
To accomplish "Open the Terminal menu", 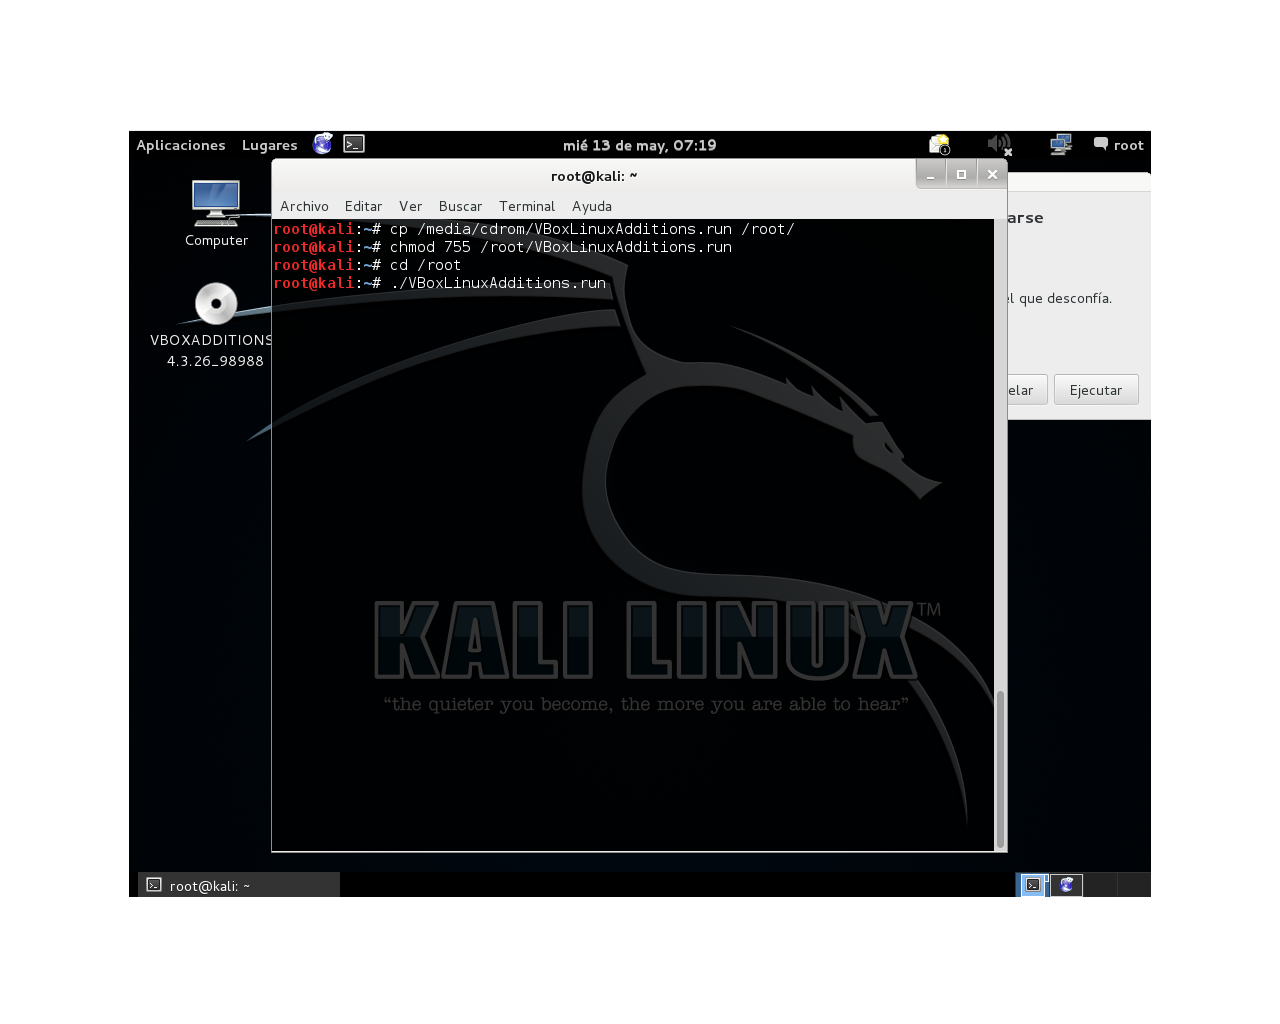I will (527, 206).
